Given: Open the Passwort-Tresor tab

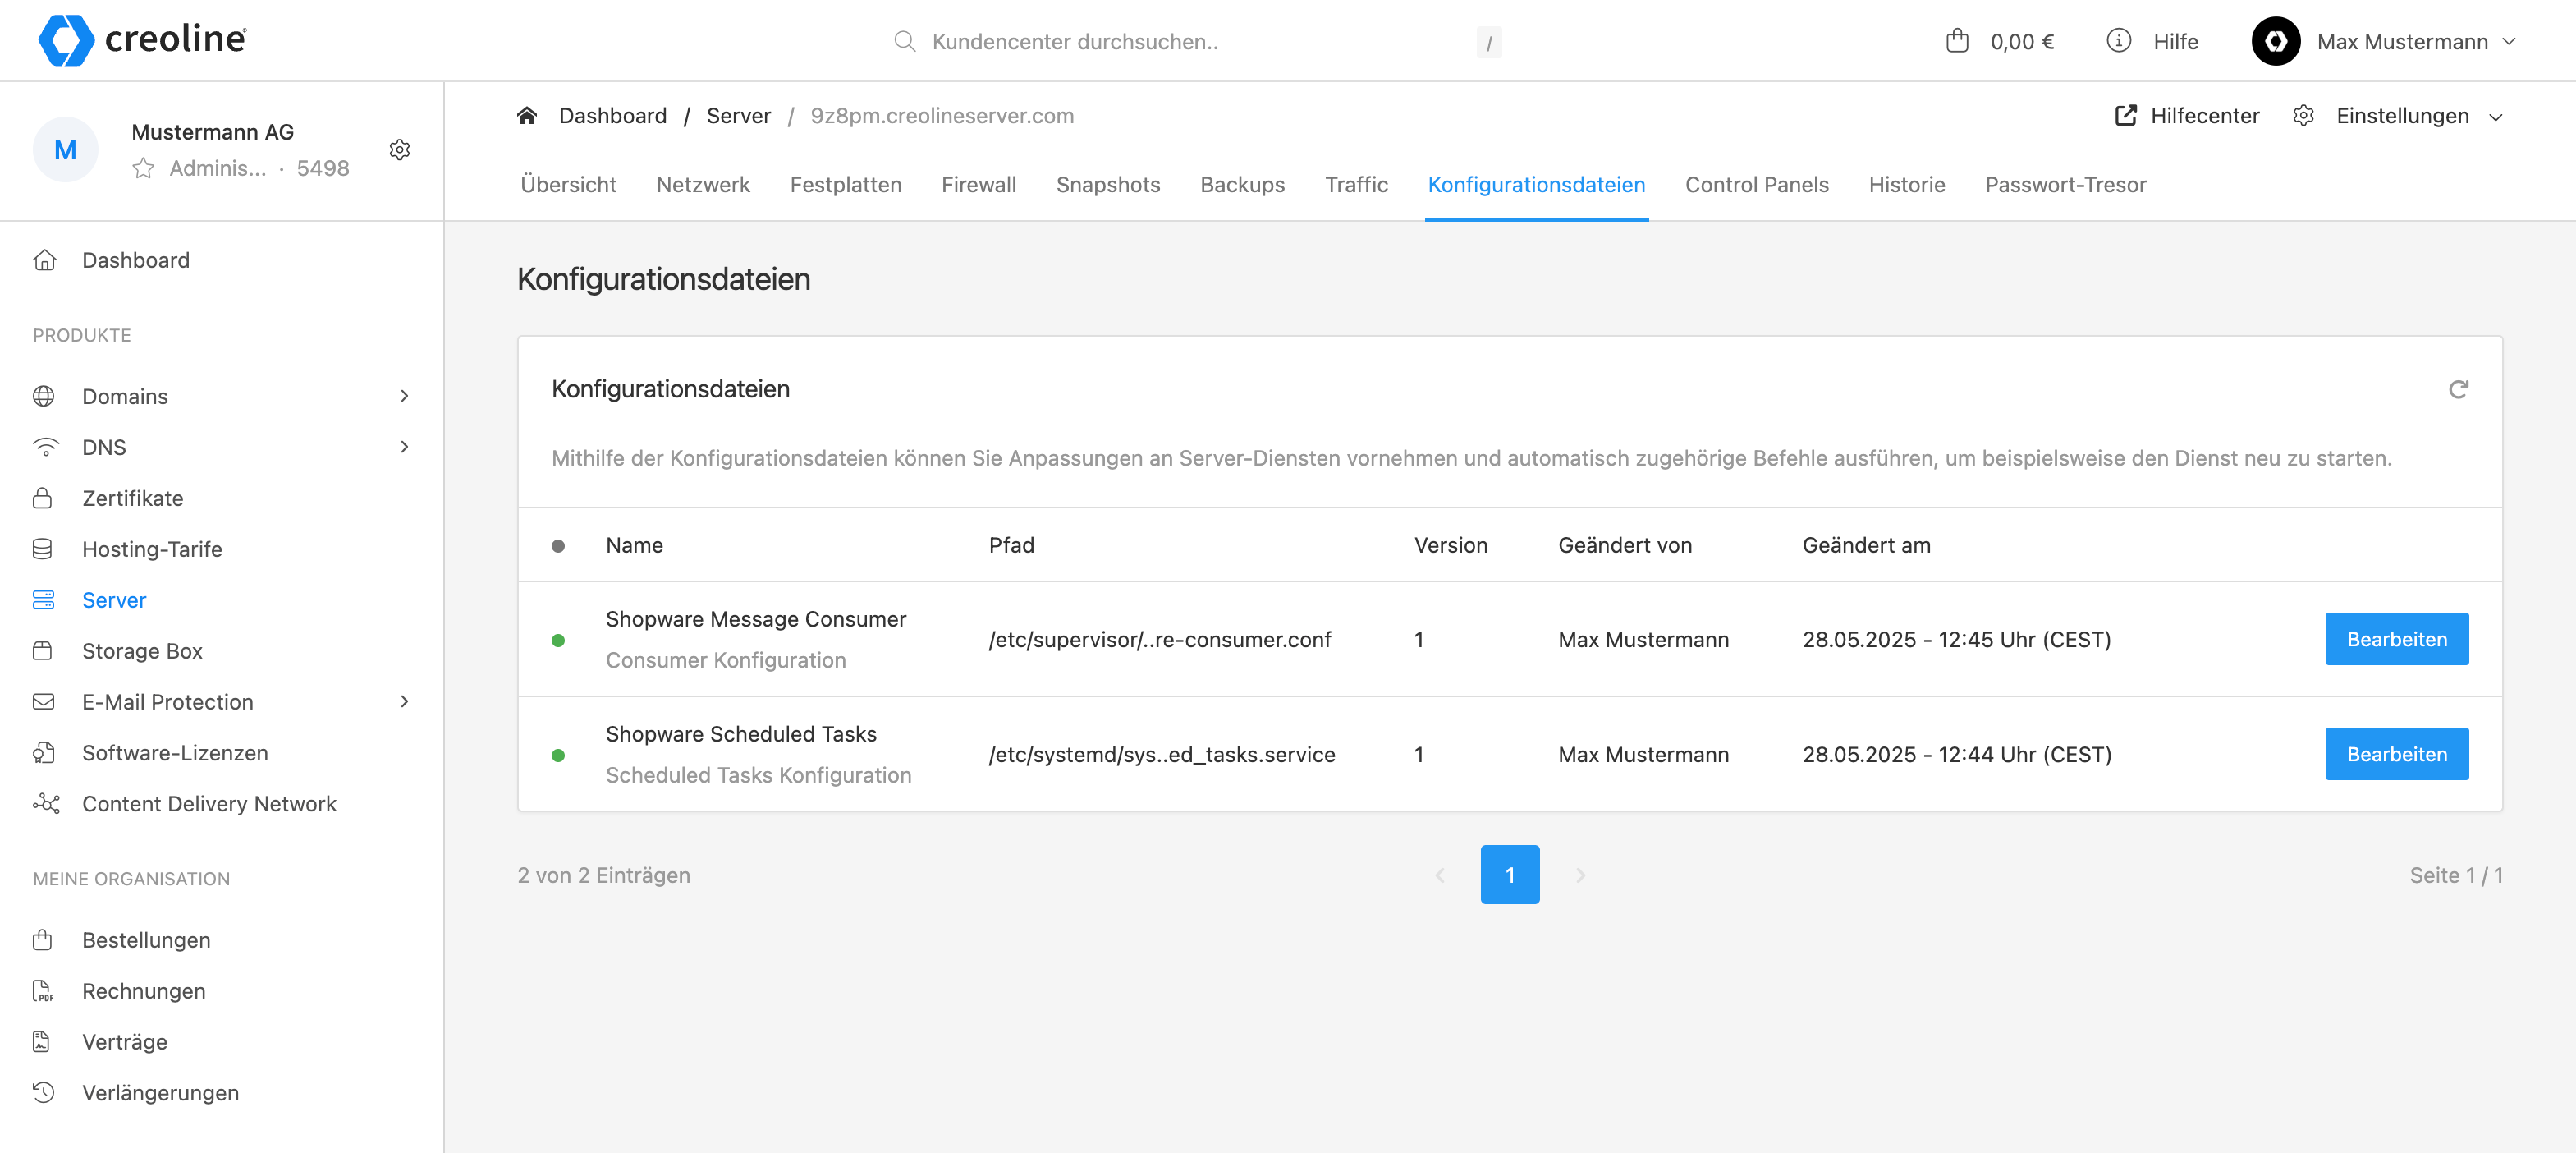Looking at the screenshot, I should (2066, 185).
